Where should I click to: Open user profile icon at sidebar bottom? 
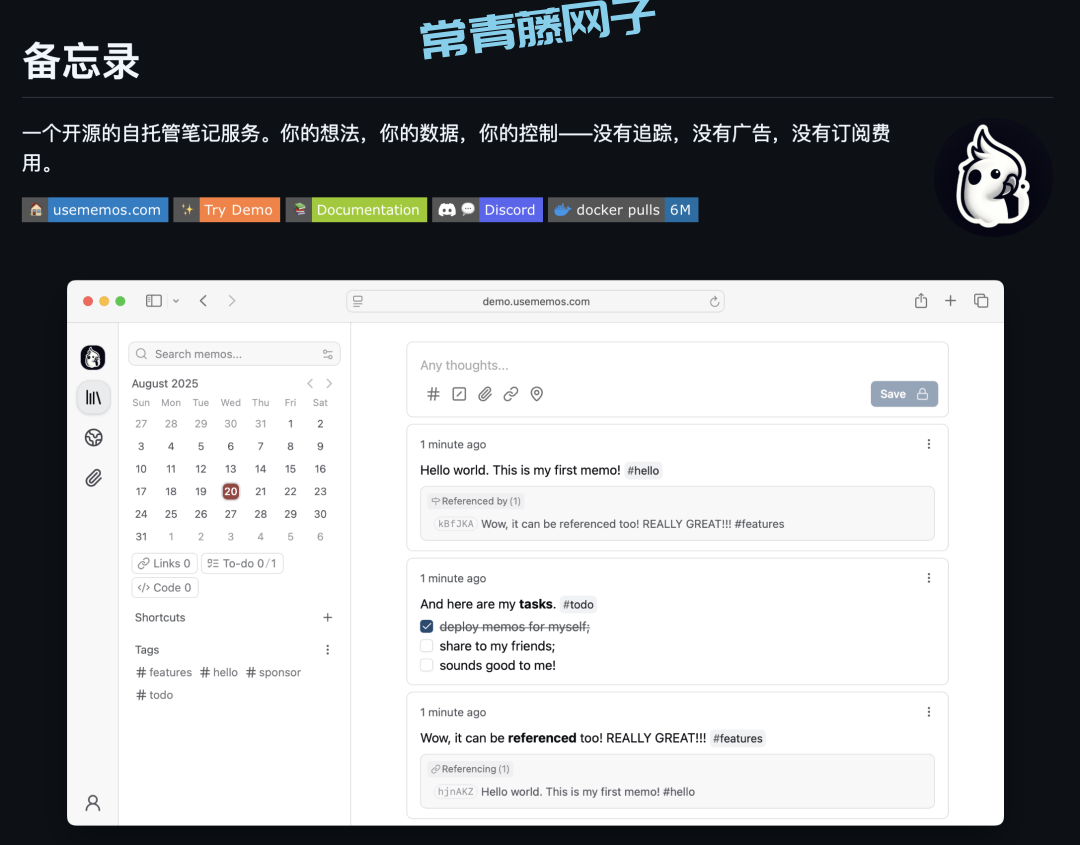pos(93,802)
